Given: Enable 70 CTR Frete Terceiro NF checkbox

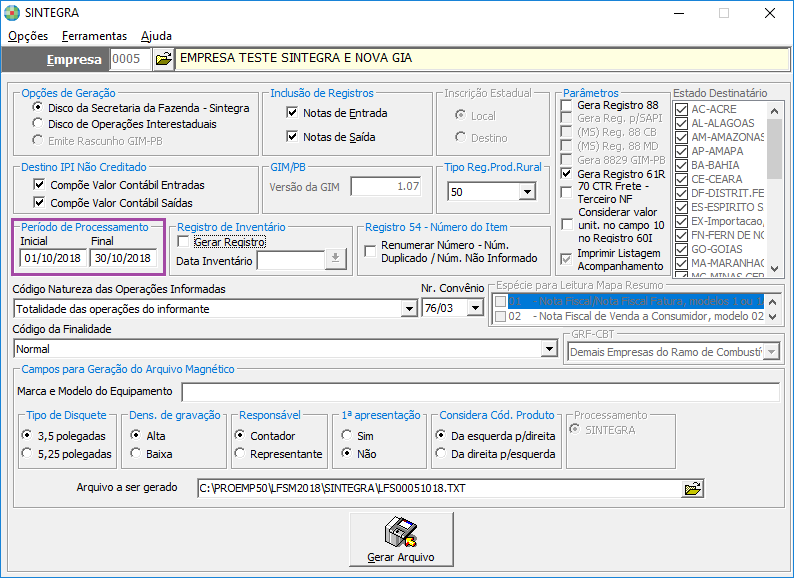Looking at the screenshot, I should [x=567, y=192].
